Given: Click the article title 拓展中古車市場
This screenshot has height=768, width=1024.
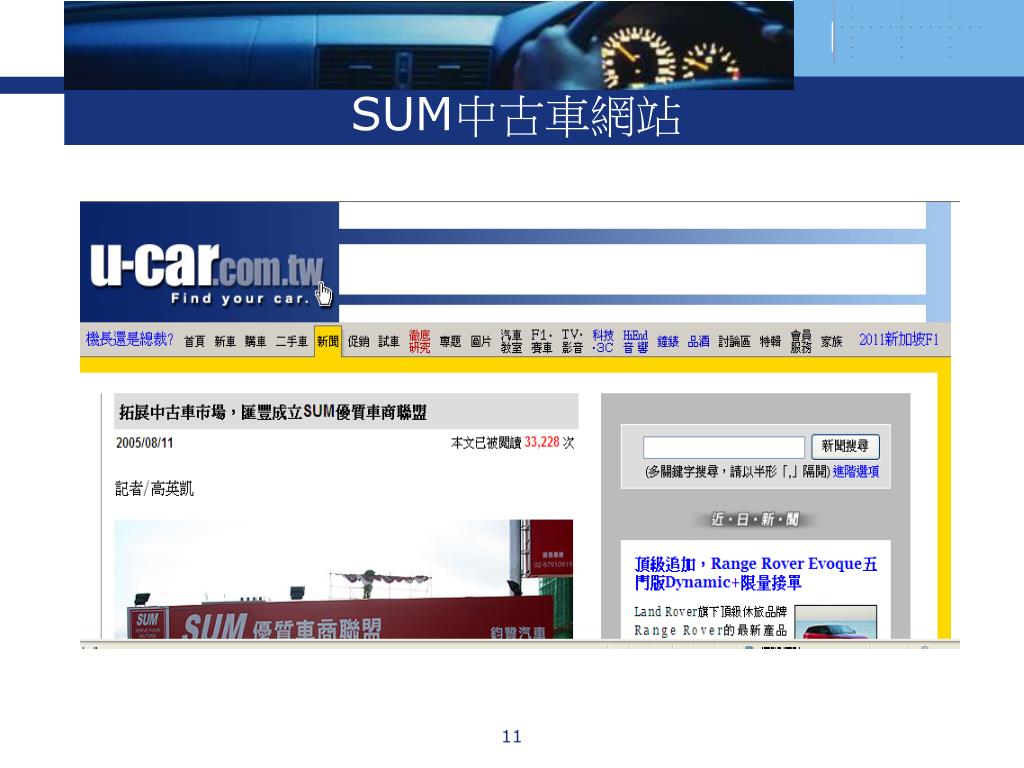Looking at the screenshot, I should click(272, 413).
